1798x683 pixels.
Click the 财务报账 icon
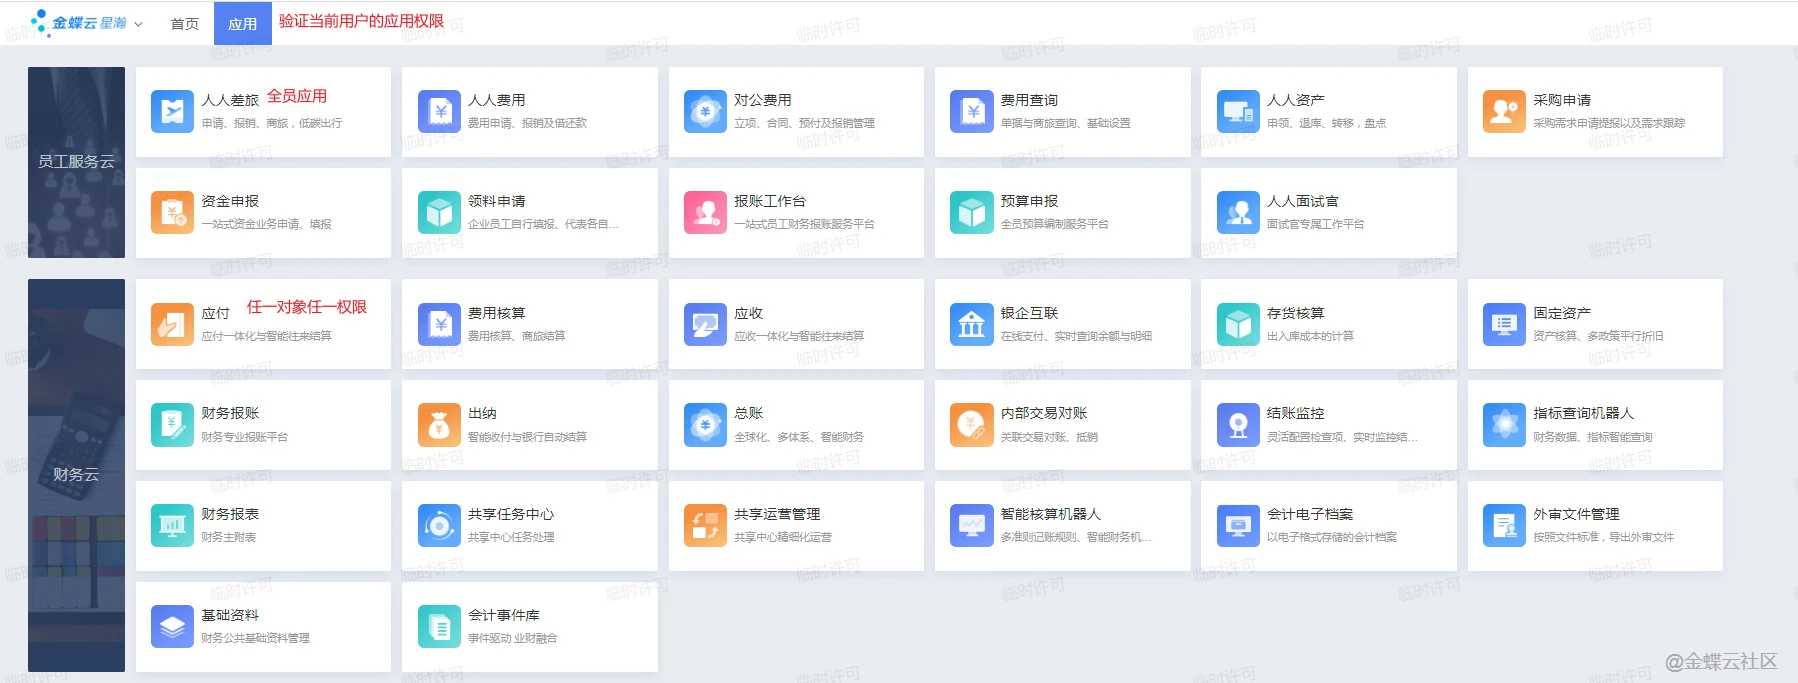tap(172, 425)
